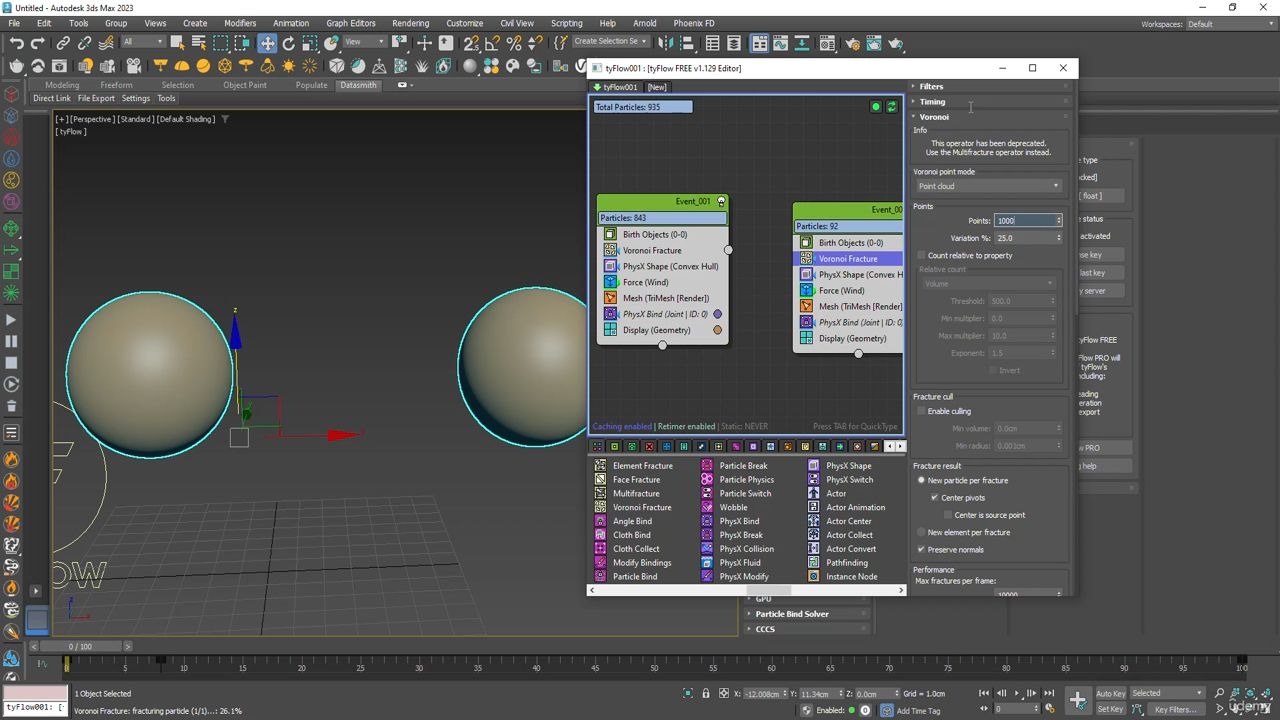Pick Multifracture operator from depot
The width and height of the screenshot is (1280, 720).
pyautogui.click(x=636, y=493)
